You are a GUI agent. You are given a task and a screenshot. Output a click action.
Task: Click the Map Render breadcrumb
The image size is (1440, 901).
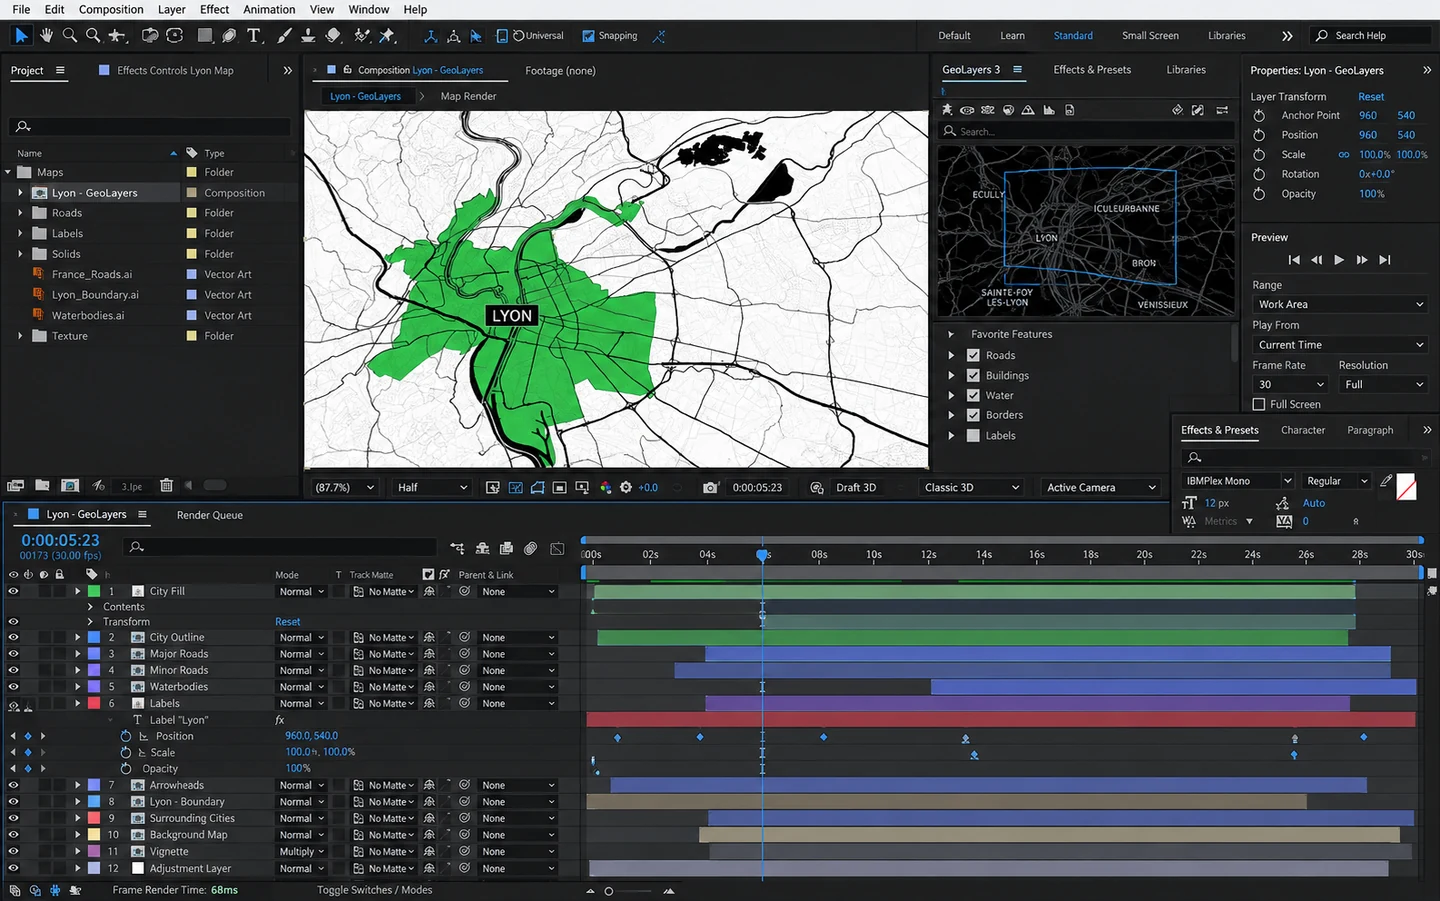click(x=468, y=96)
